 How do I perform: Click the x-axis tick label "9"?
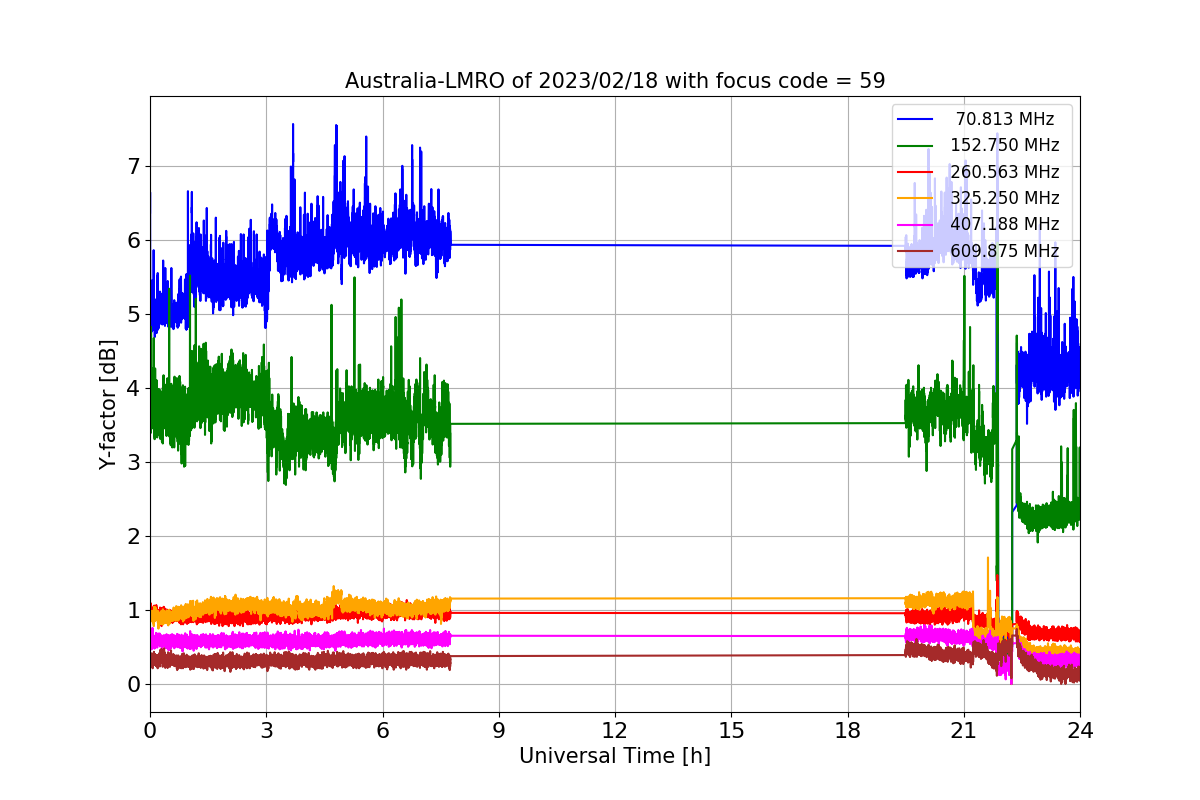499,731
